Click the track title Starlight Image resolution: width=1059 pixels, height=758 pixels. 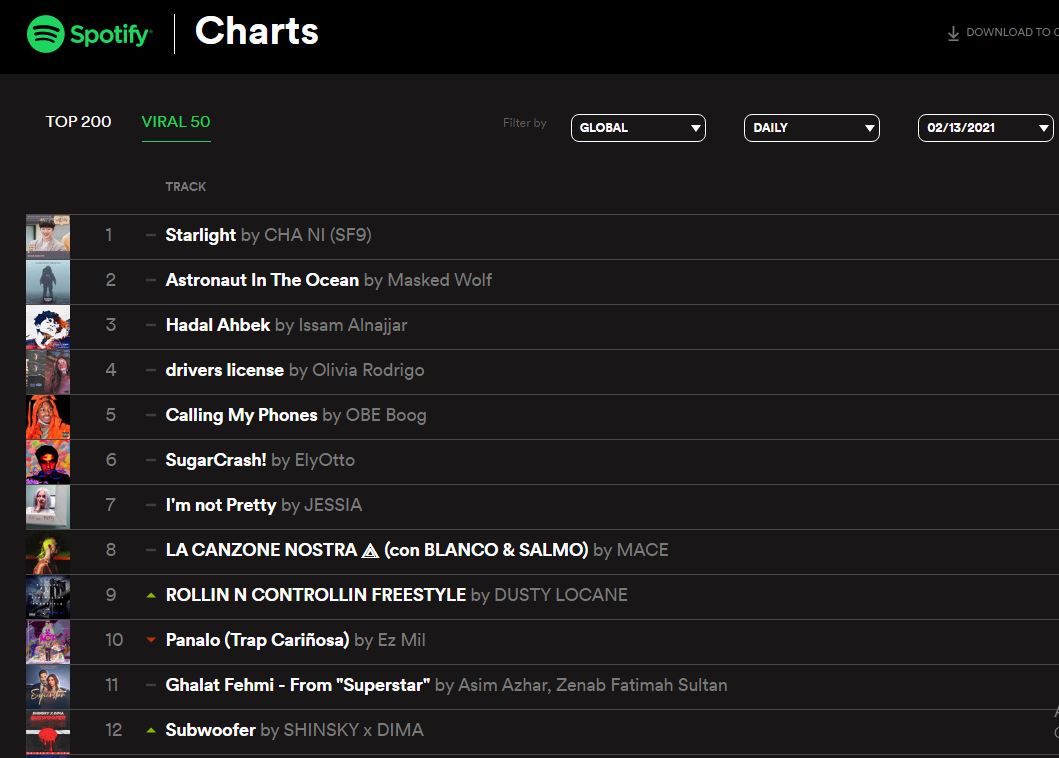click(201, 235)
